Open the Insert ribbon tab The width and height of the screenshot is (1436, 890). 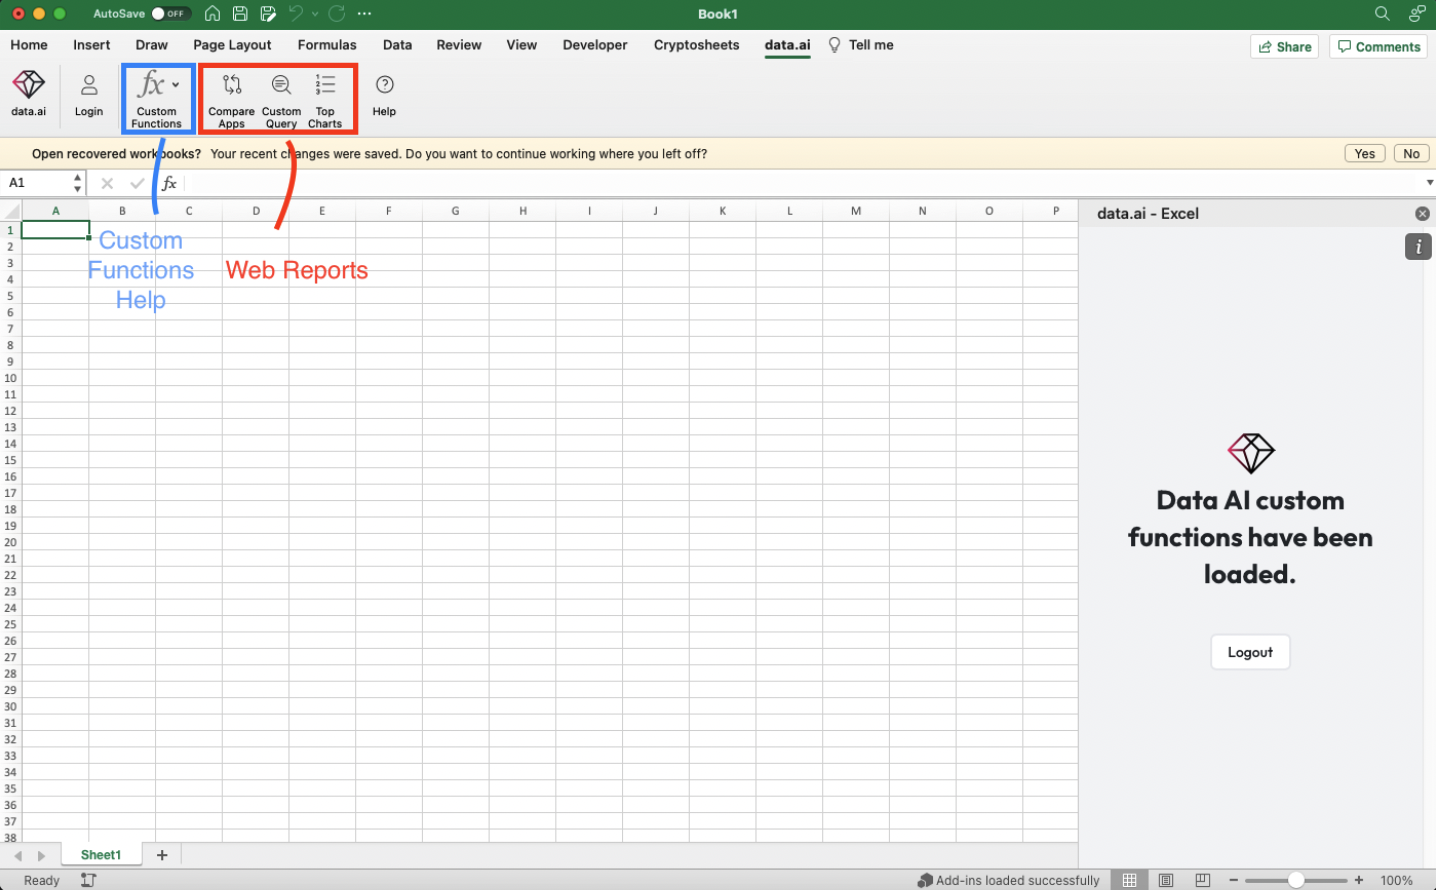tap(92, 45)
